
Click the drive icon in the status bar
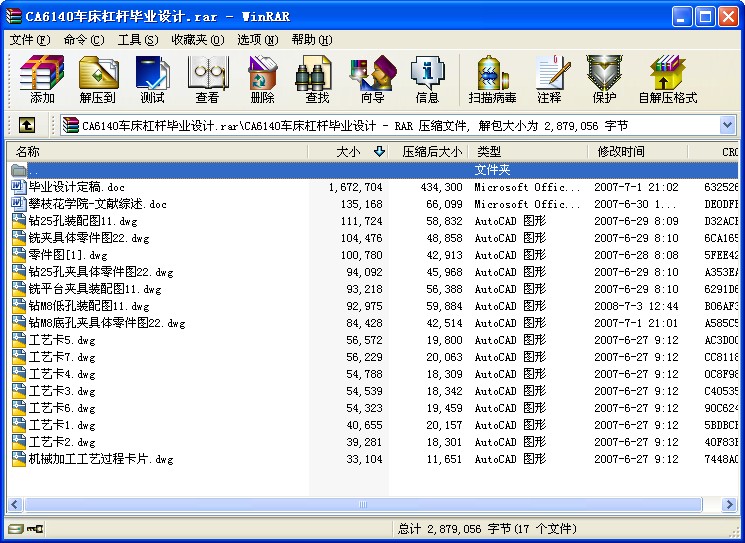click(x=16, y=528)
